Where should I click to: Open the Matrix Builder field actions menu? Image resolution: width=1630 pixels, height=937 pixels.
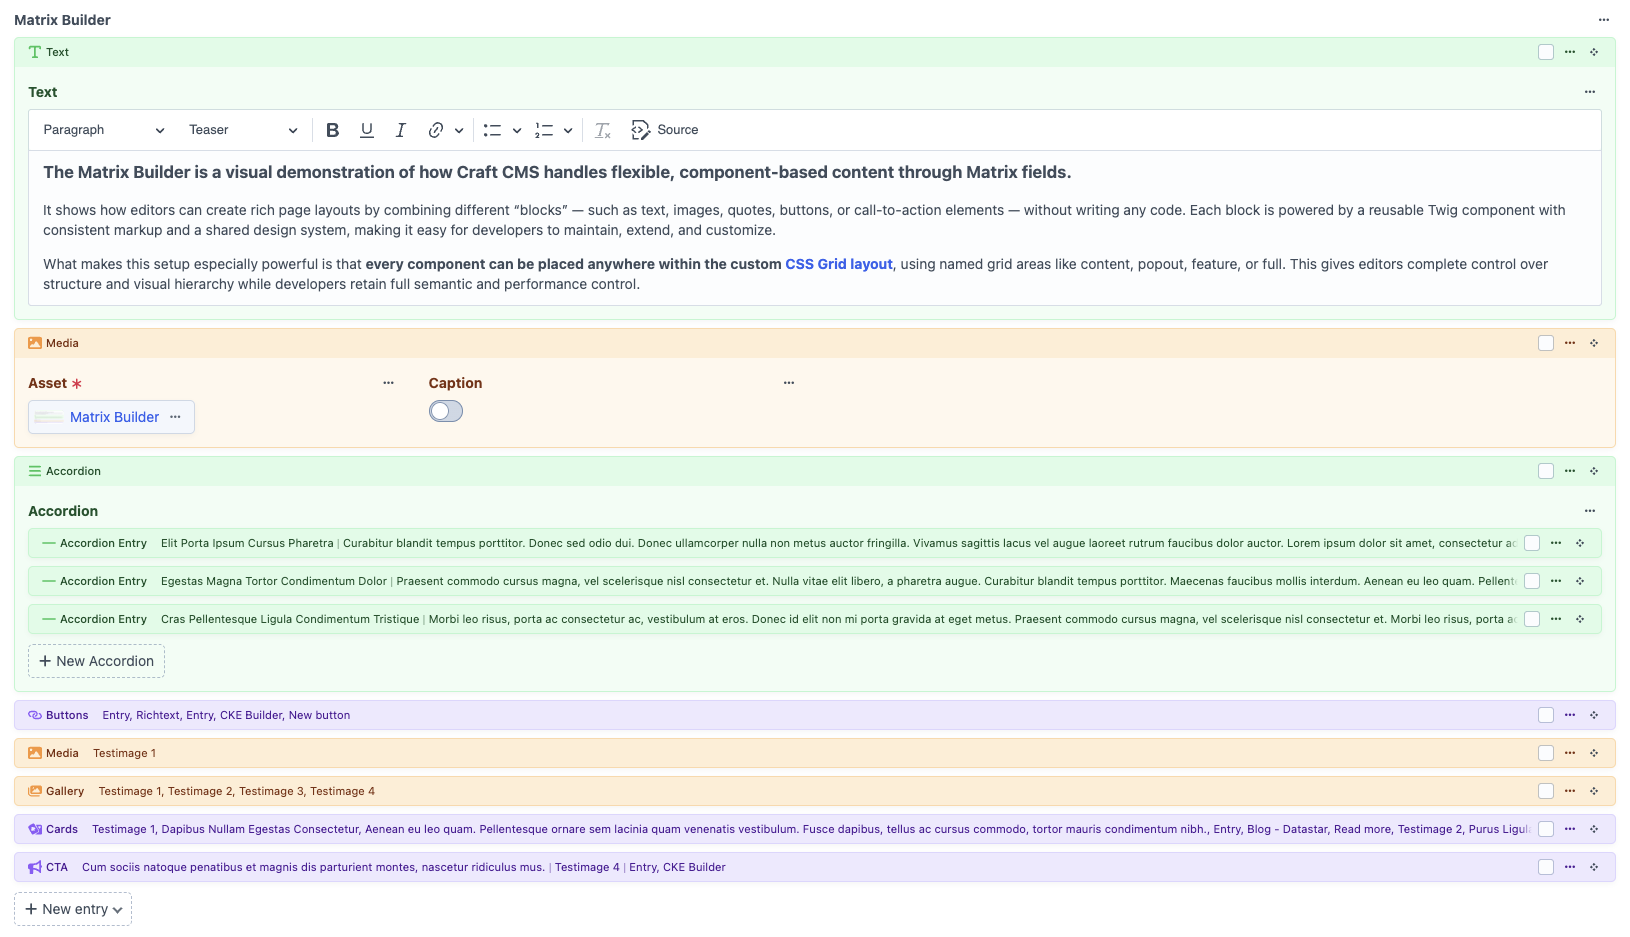1604,20
